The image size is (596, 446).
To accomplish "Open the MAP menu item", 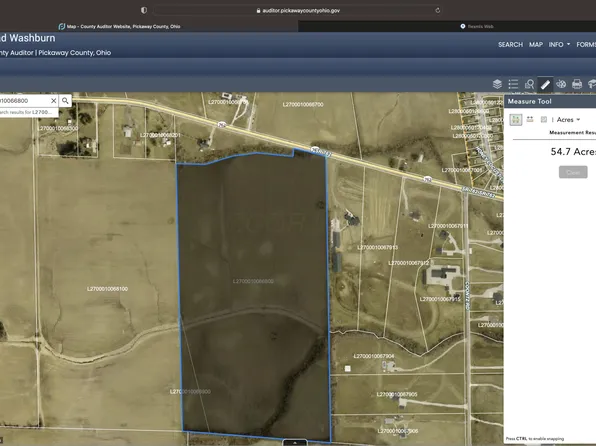I will (536, 44).
